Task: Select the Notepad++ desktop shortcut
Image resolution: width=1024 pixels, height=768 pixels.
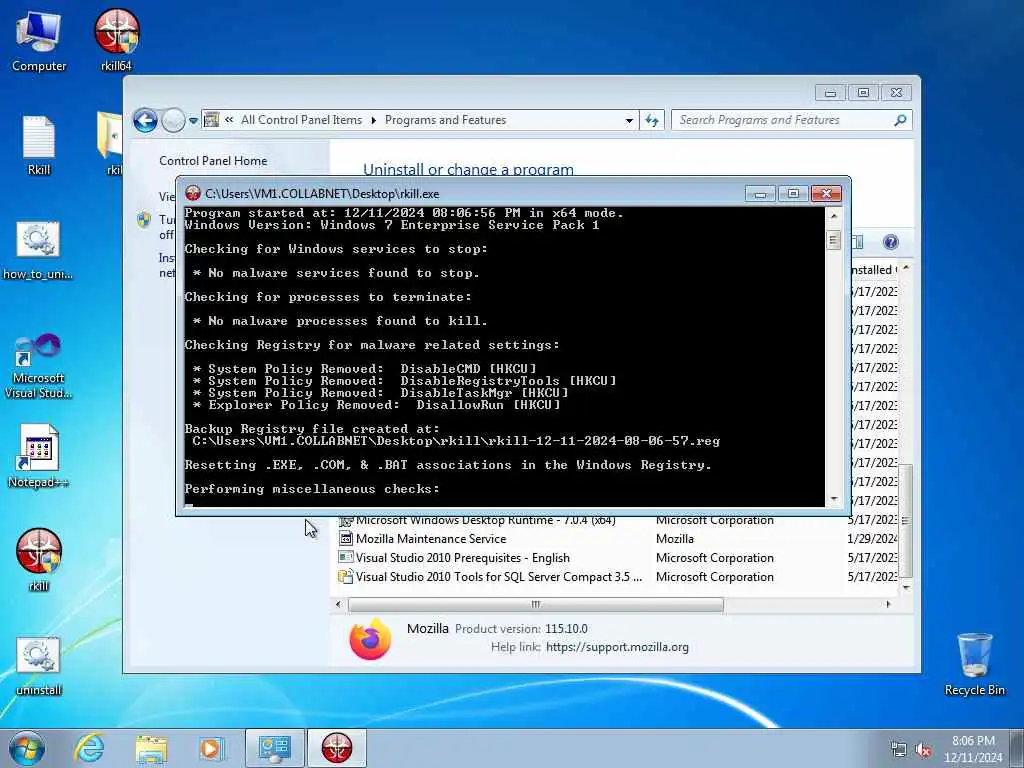Action: click(38, 456)
